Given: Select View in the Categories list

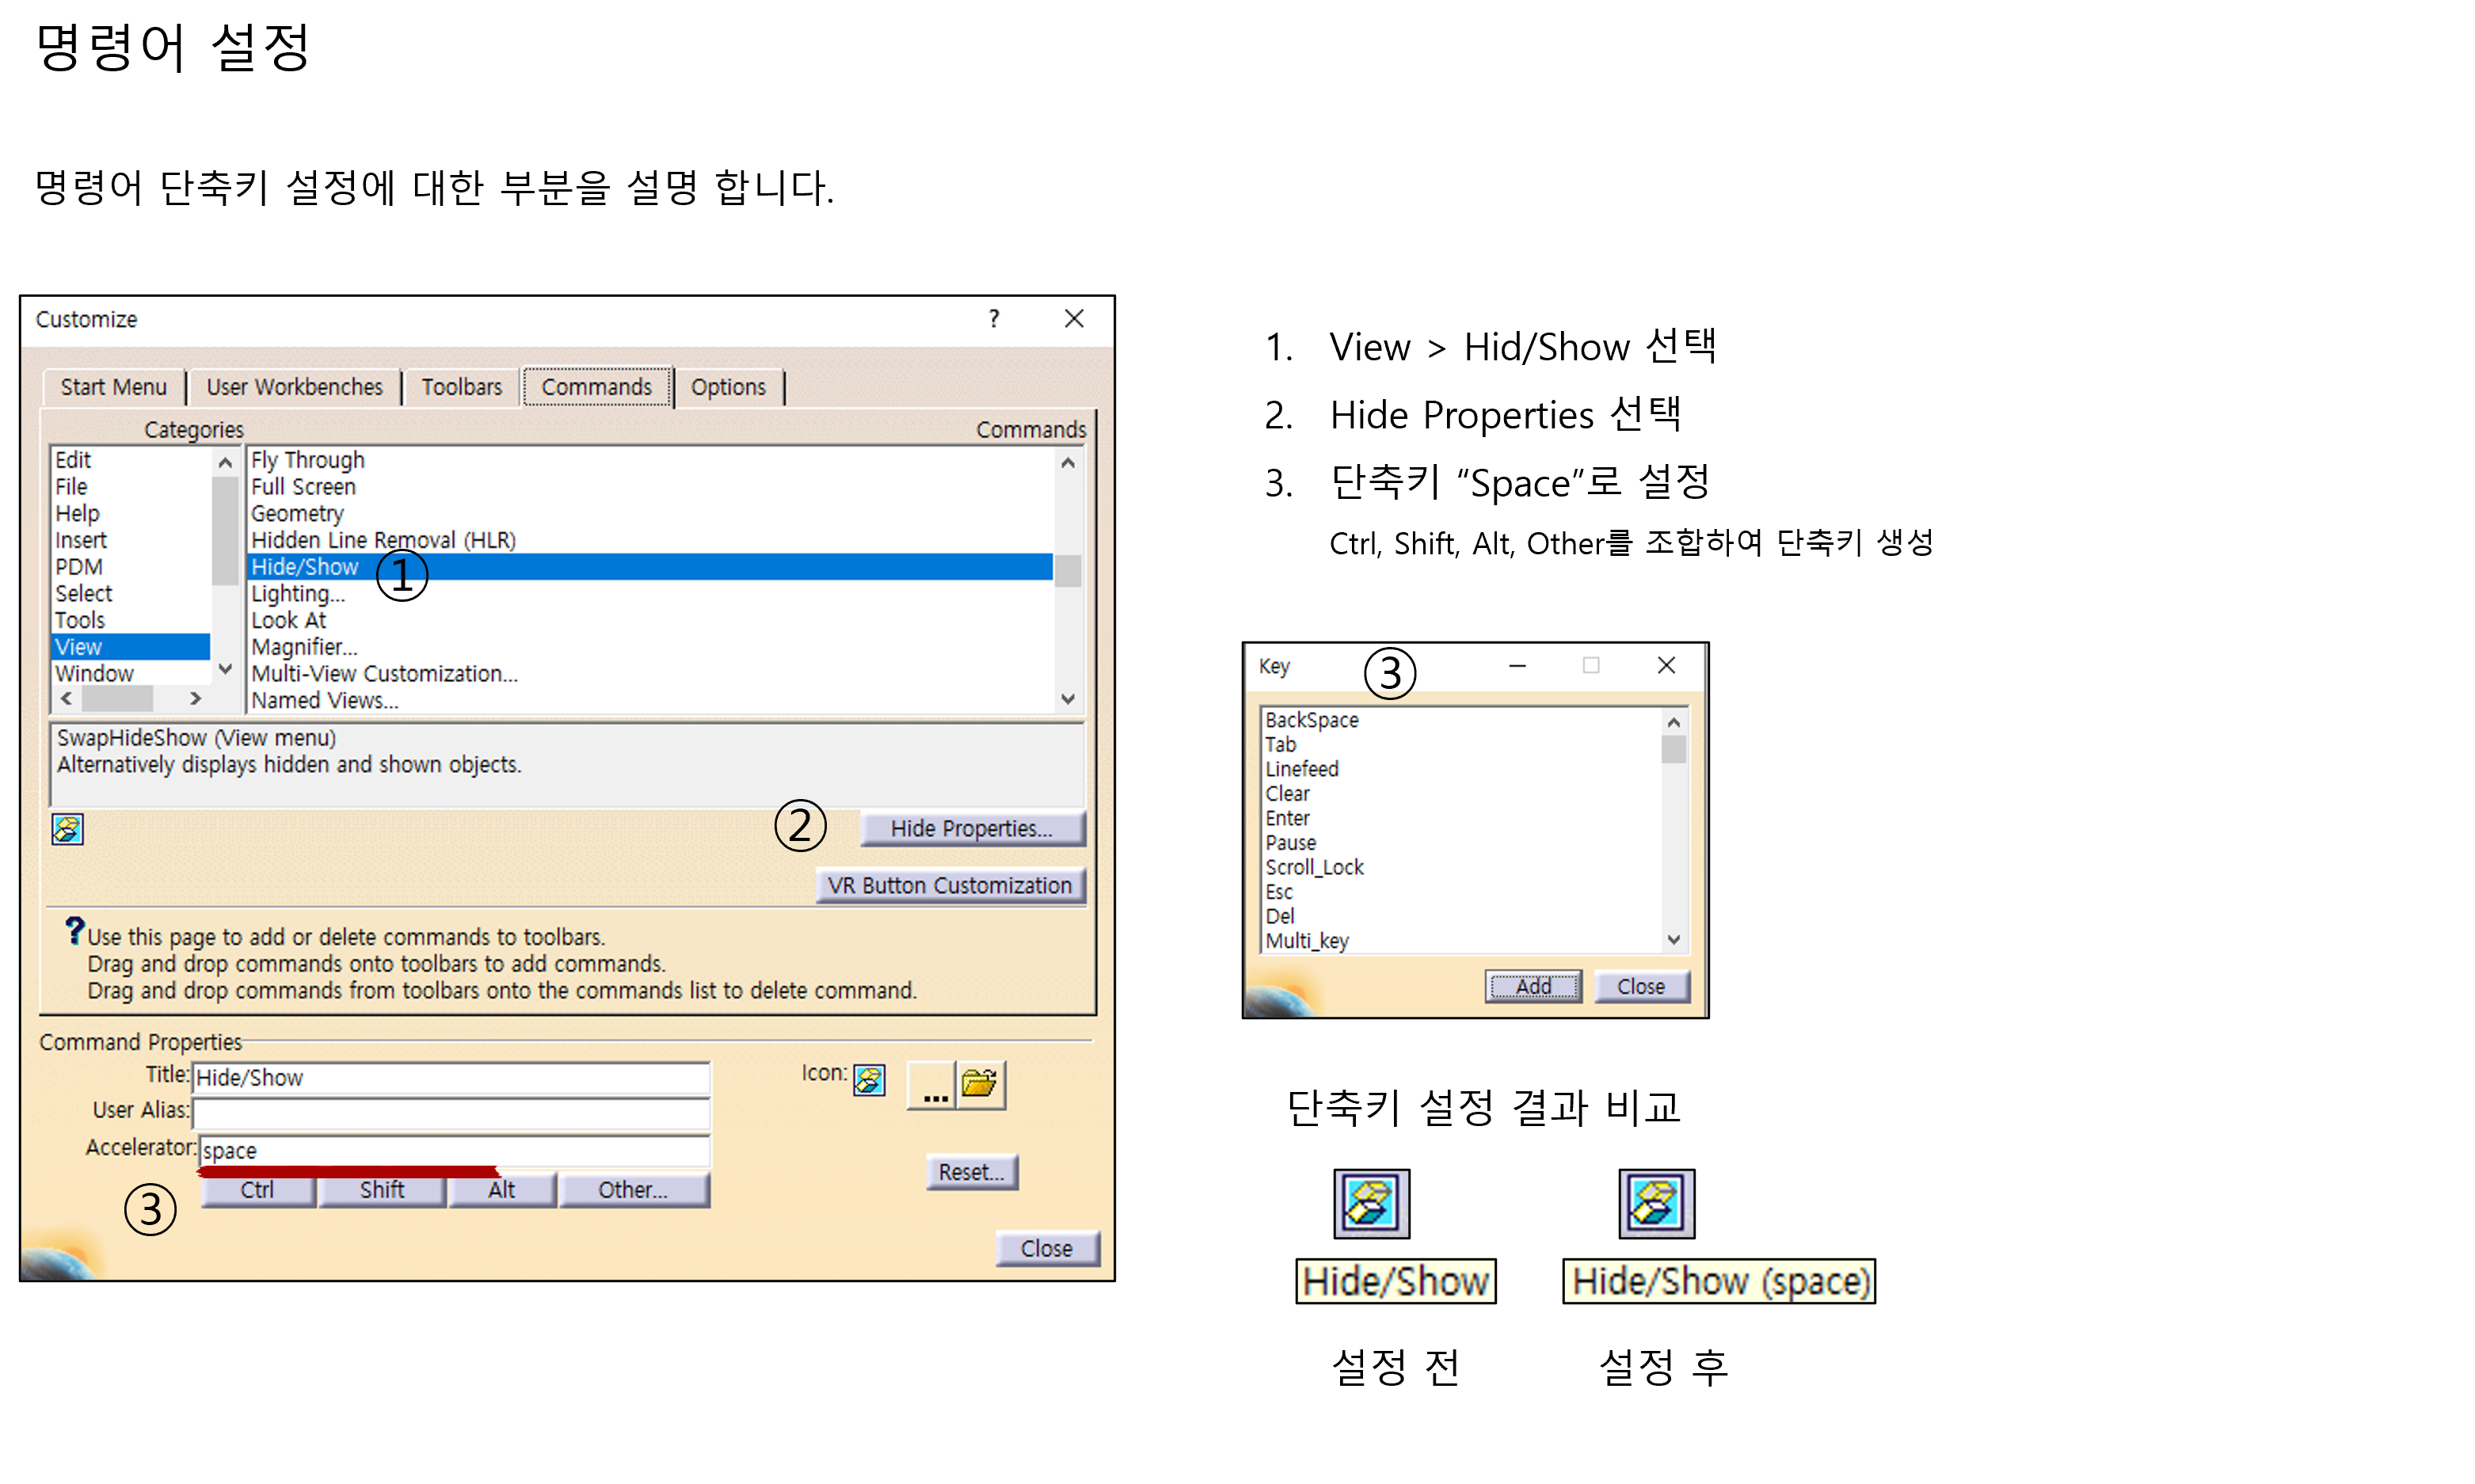Looking at the screenshot, I should pos(78,646).
